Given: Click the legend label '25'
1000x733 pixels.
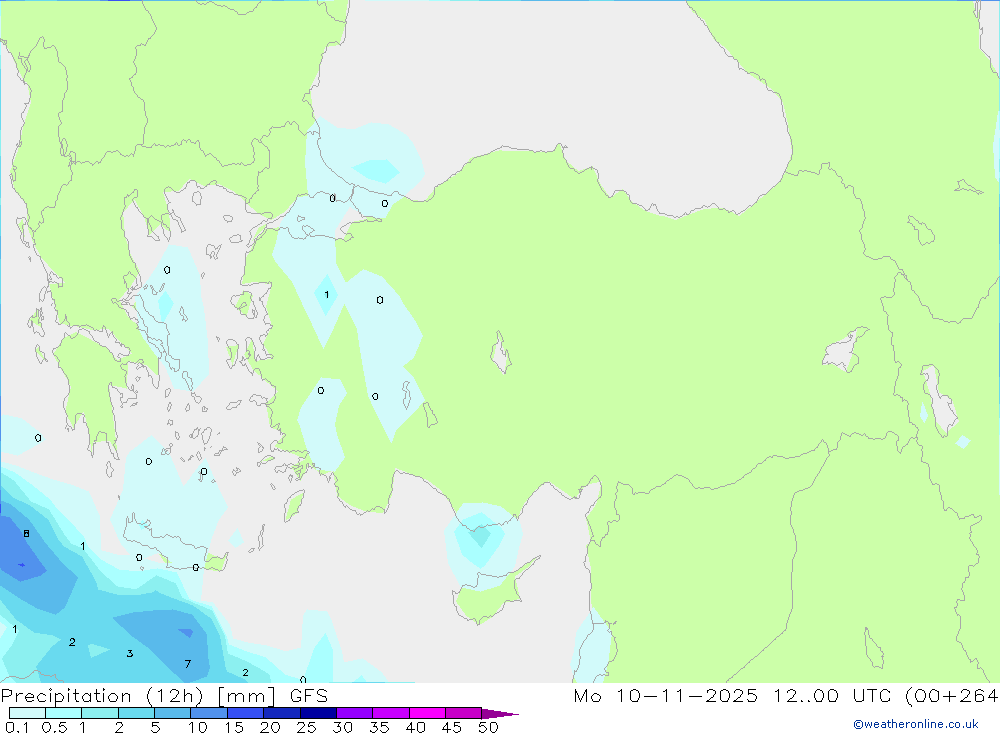Looking at the screenshot, I should tap(307, 727).
